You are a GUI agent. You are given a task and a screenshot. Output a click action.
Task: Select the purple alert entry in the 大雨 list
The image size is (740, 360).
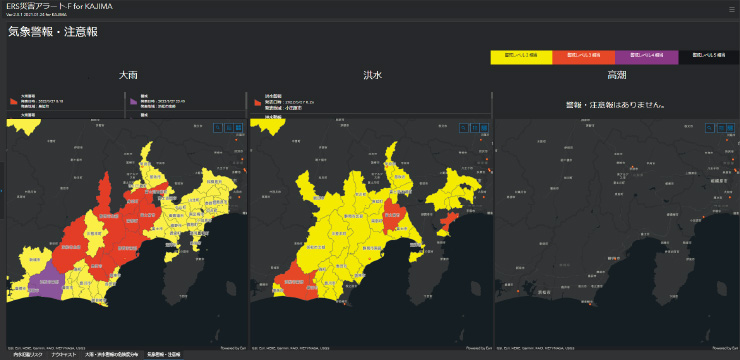(x=186, y=101)
